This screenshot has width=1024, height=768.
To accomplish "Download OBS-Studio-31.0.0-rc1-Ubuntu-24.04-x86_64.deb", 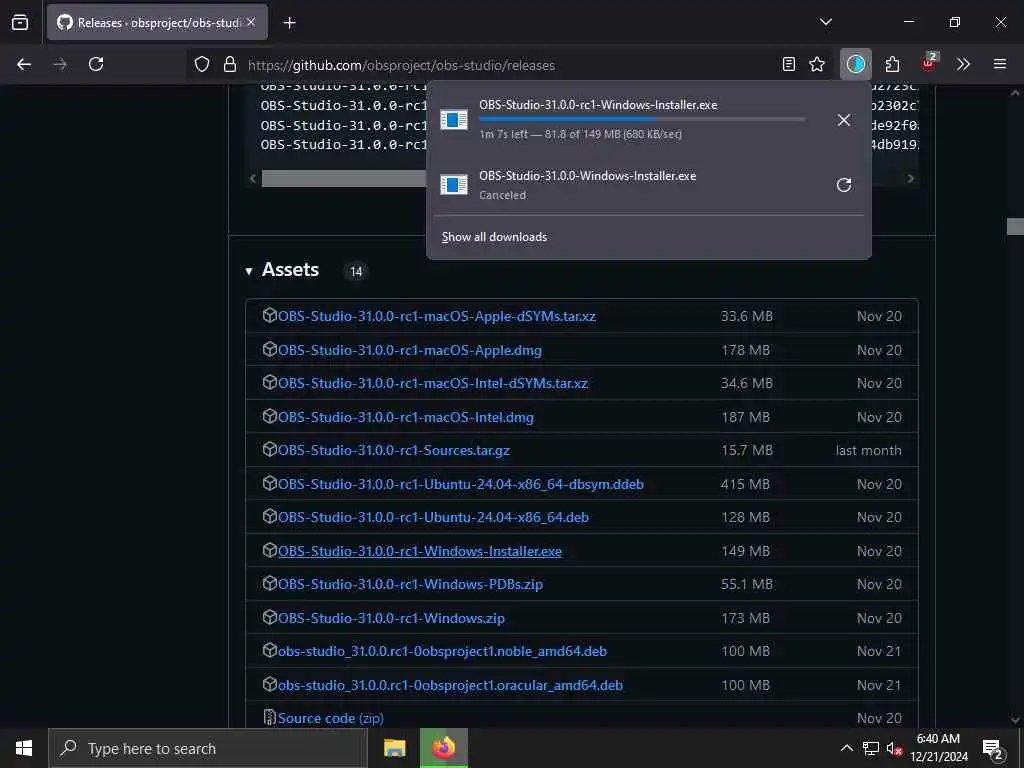I will tap(433, 517).
